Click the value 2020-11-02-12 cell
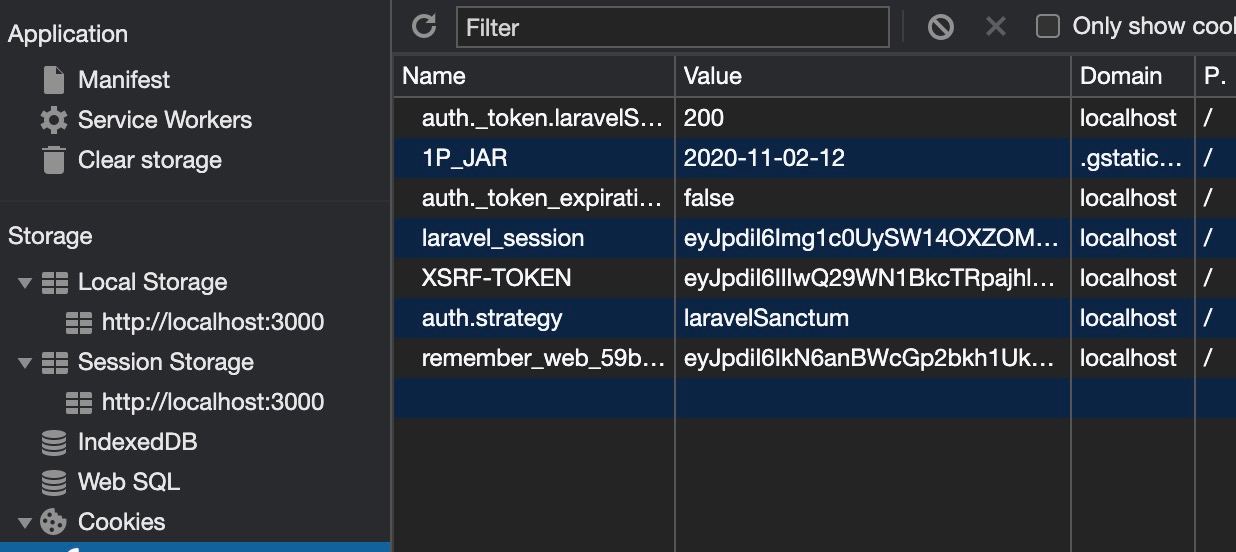The image size is (1236, 552). [x=873, y=158]
